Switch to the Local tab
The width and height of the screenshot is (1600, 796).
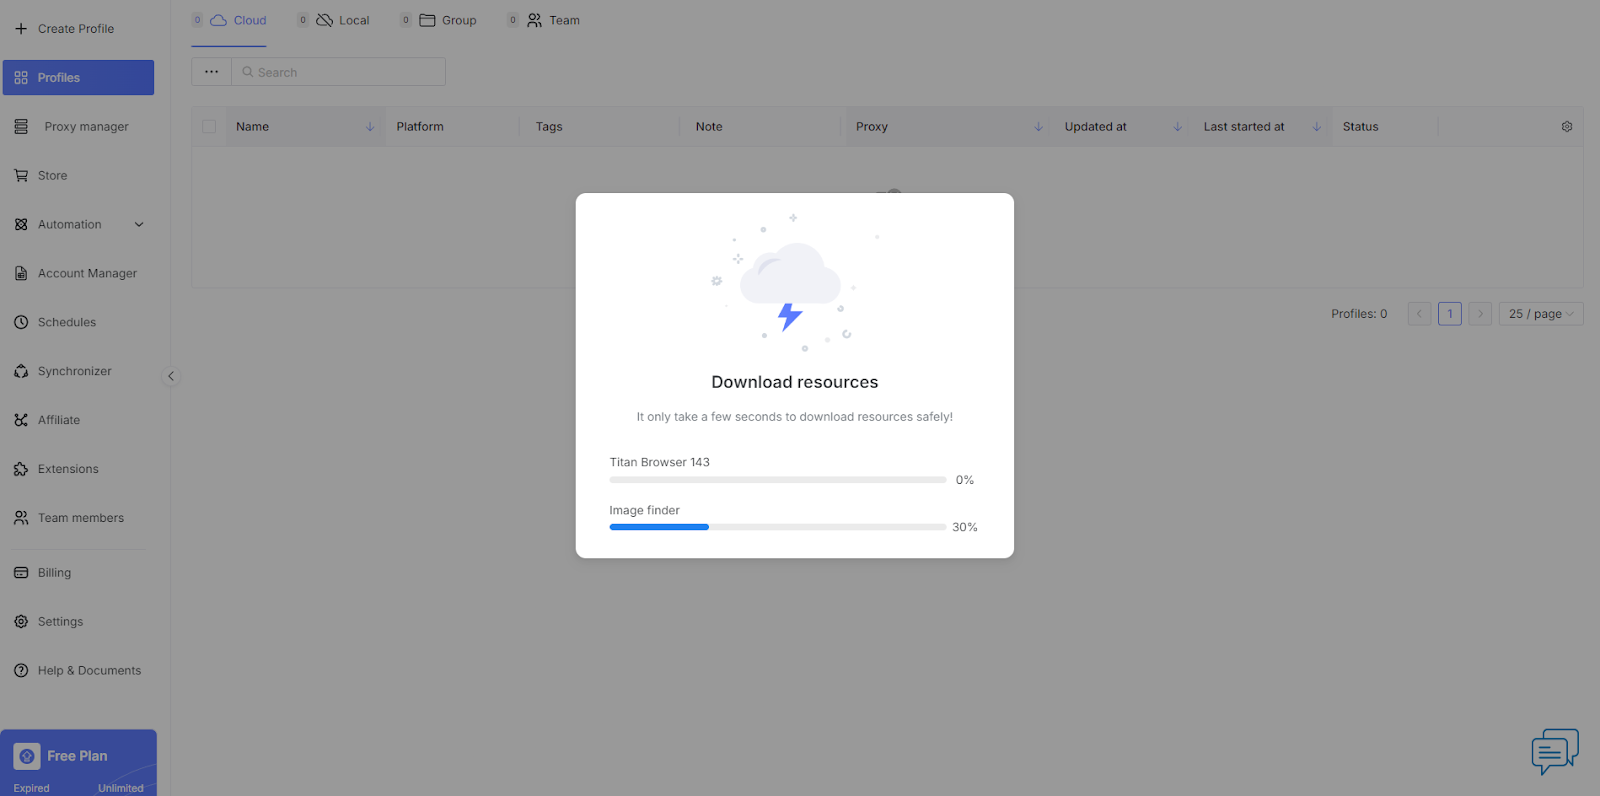point(343,20)
